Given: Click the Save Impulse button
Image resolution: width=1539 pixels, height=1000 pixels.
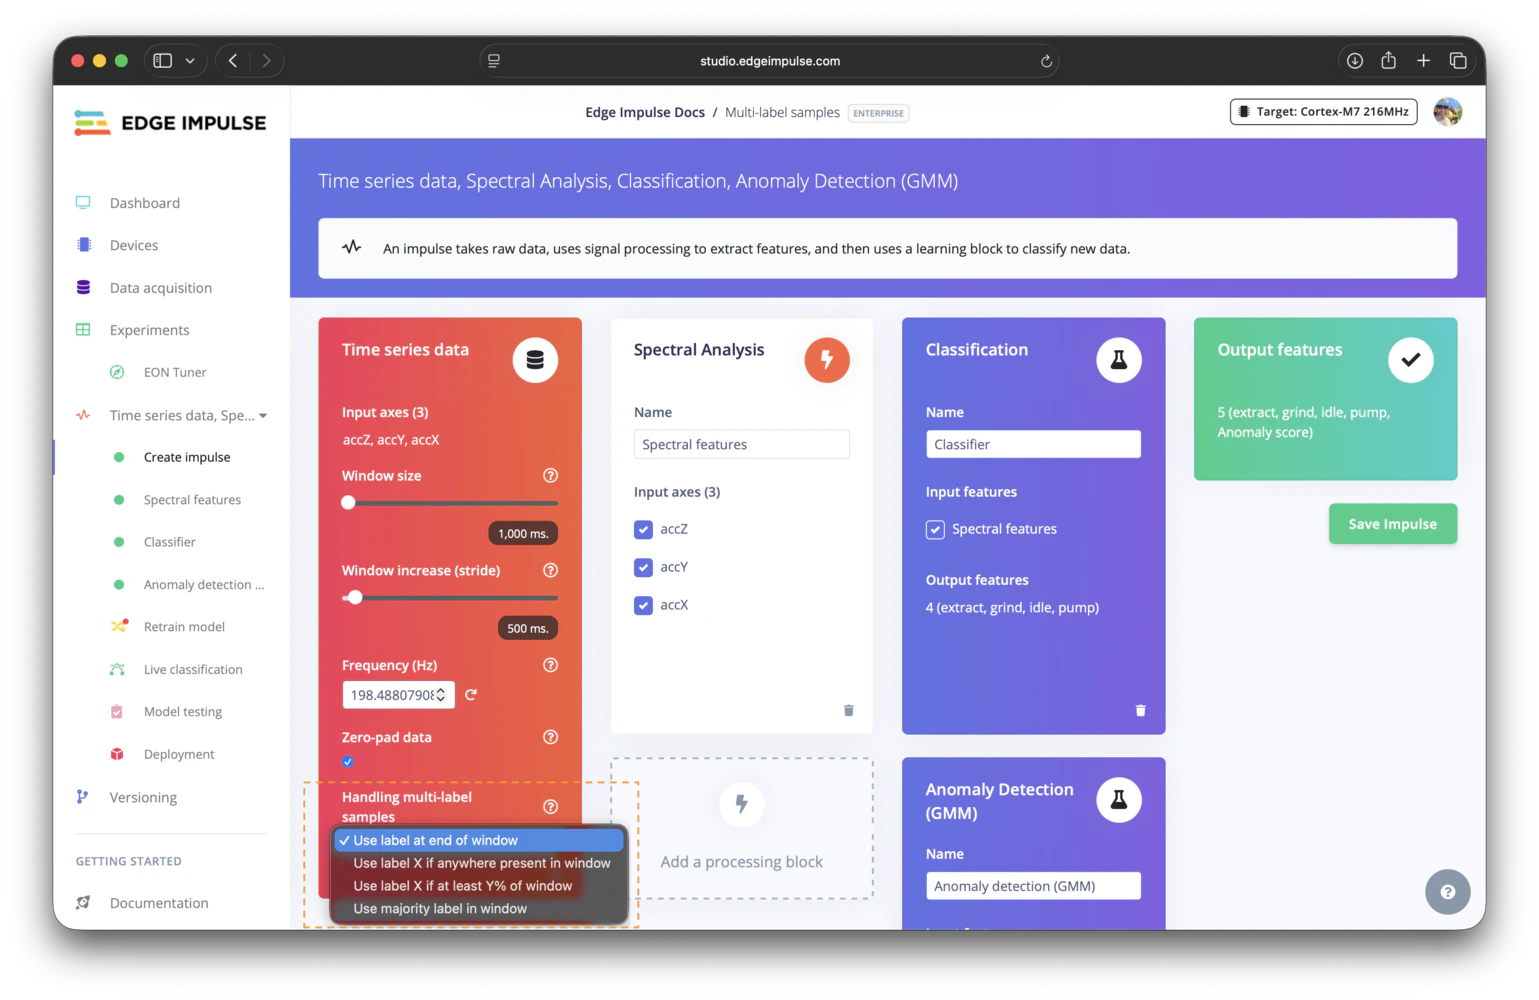Looking at the screenshot, I should pos(1393,524).
